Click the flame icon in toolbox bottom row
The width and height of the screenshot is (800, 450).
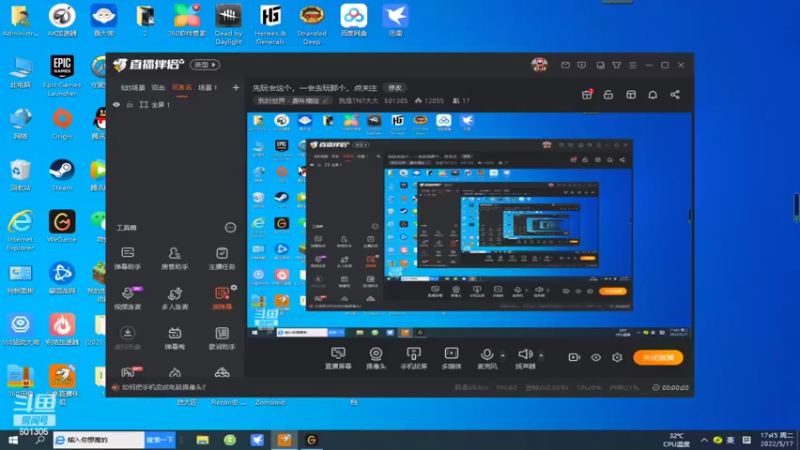[x=174, y=372]
